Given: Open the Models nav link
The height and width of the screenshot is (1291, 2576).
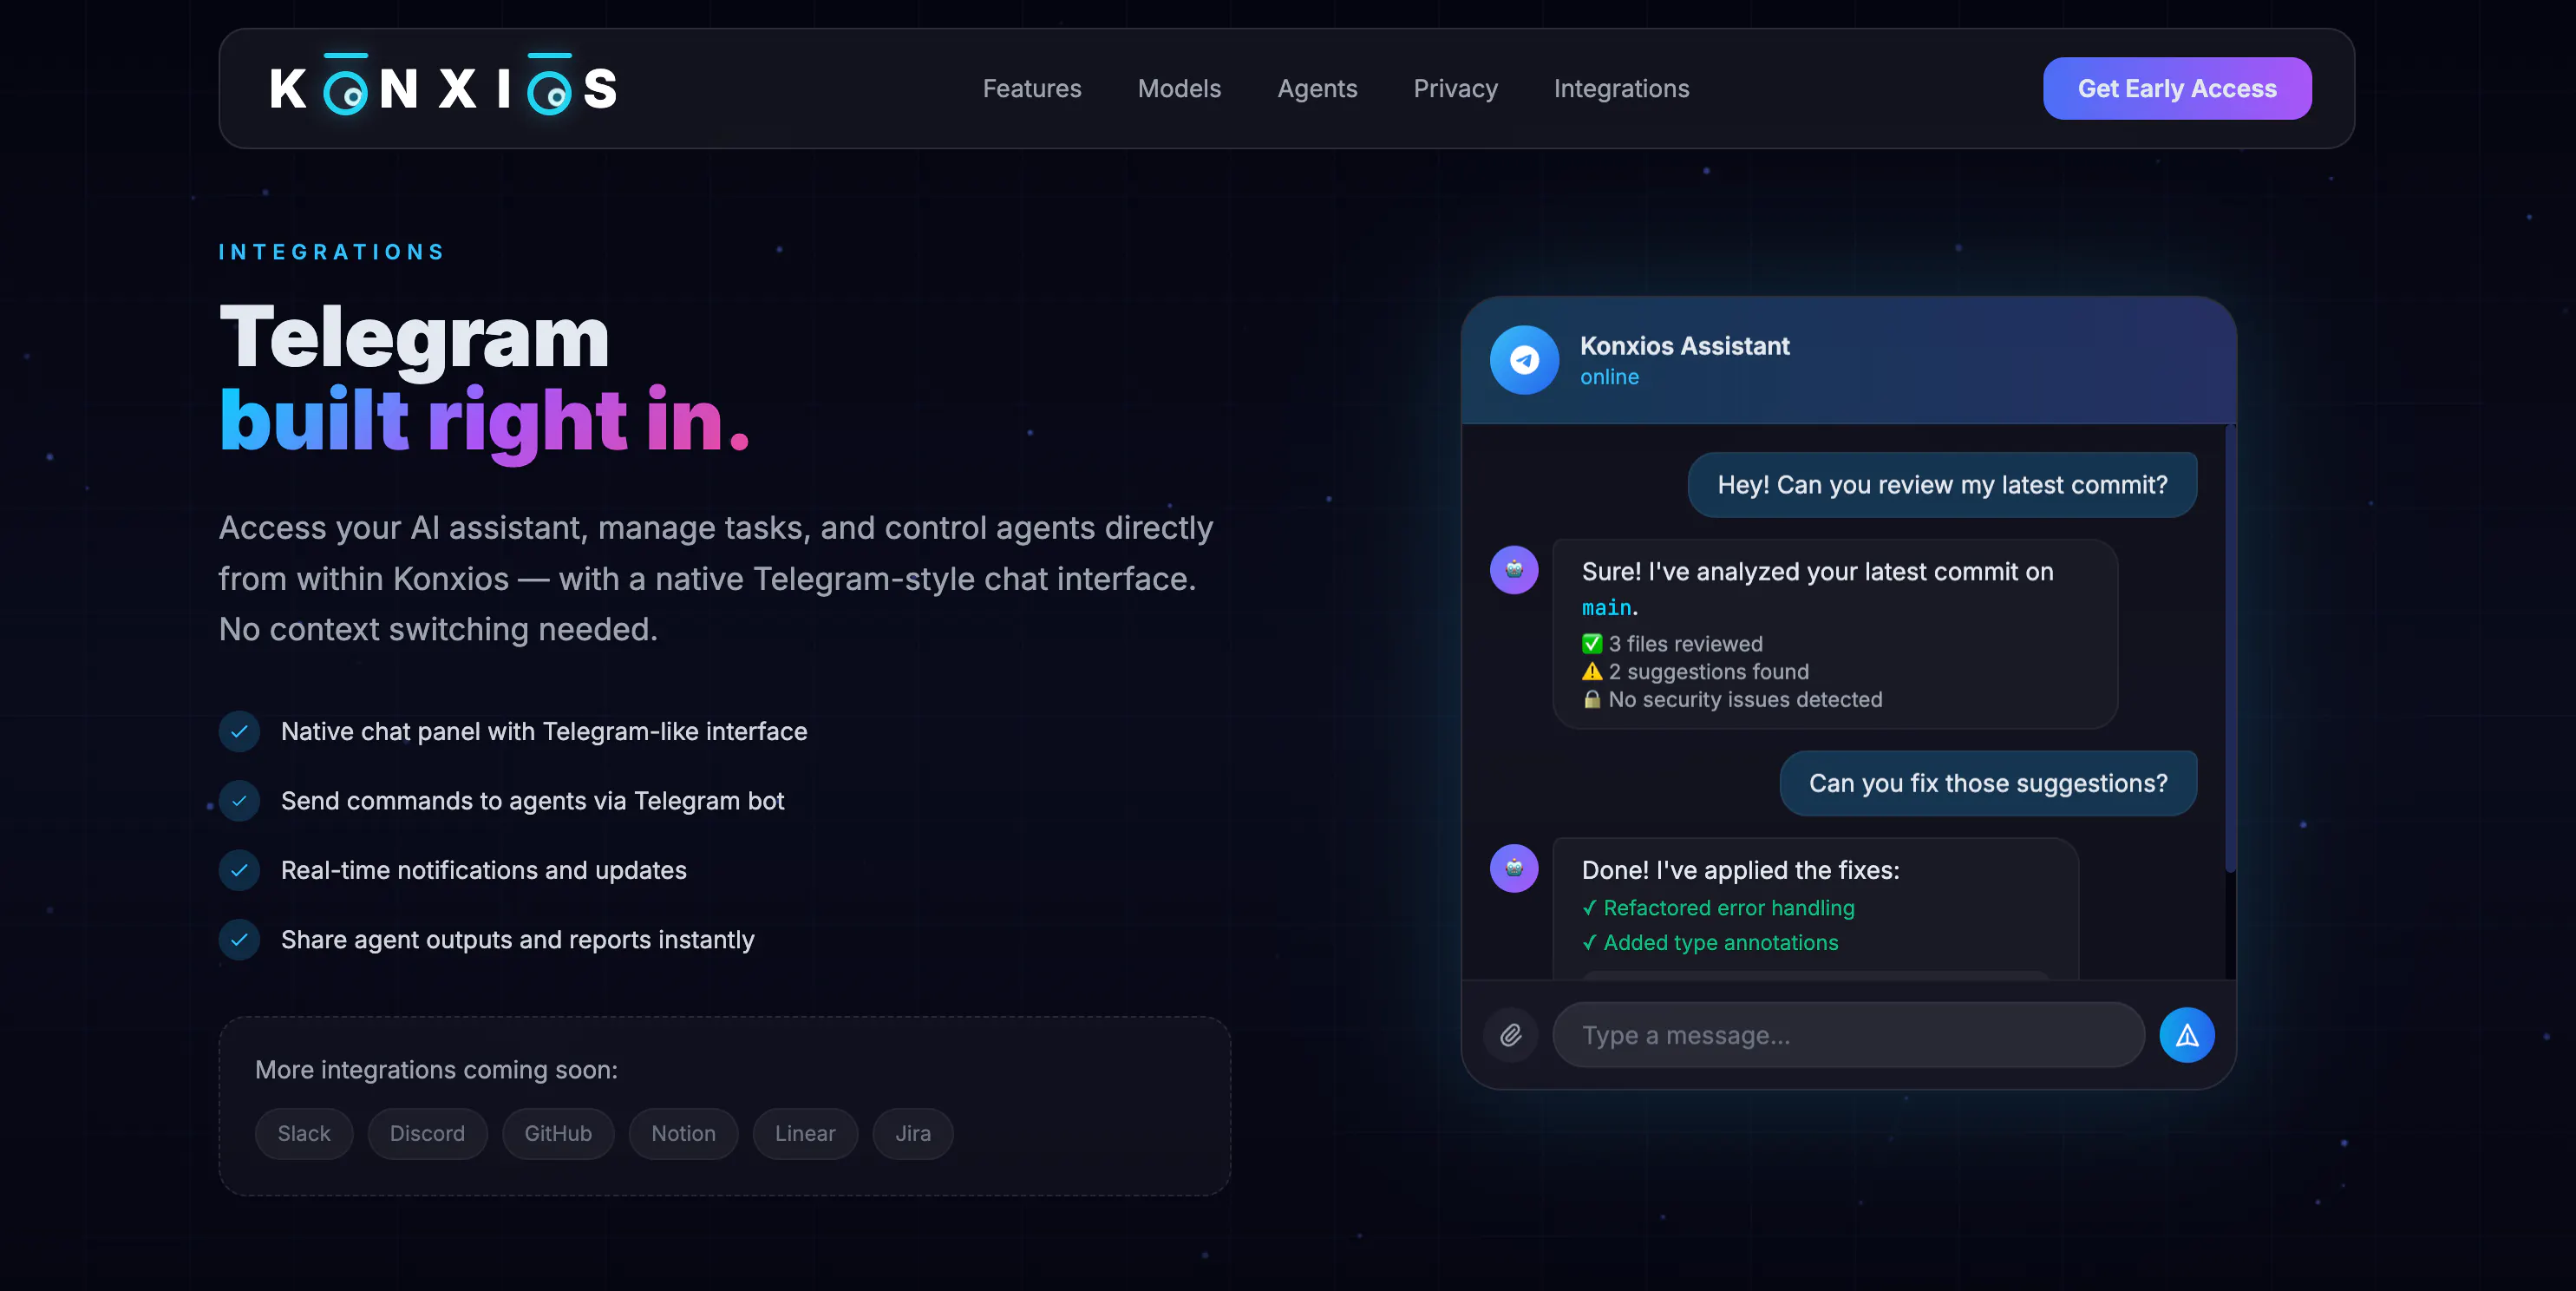Looking at the screenshot, I should click(1179, 88).
